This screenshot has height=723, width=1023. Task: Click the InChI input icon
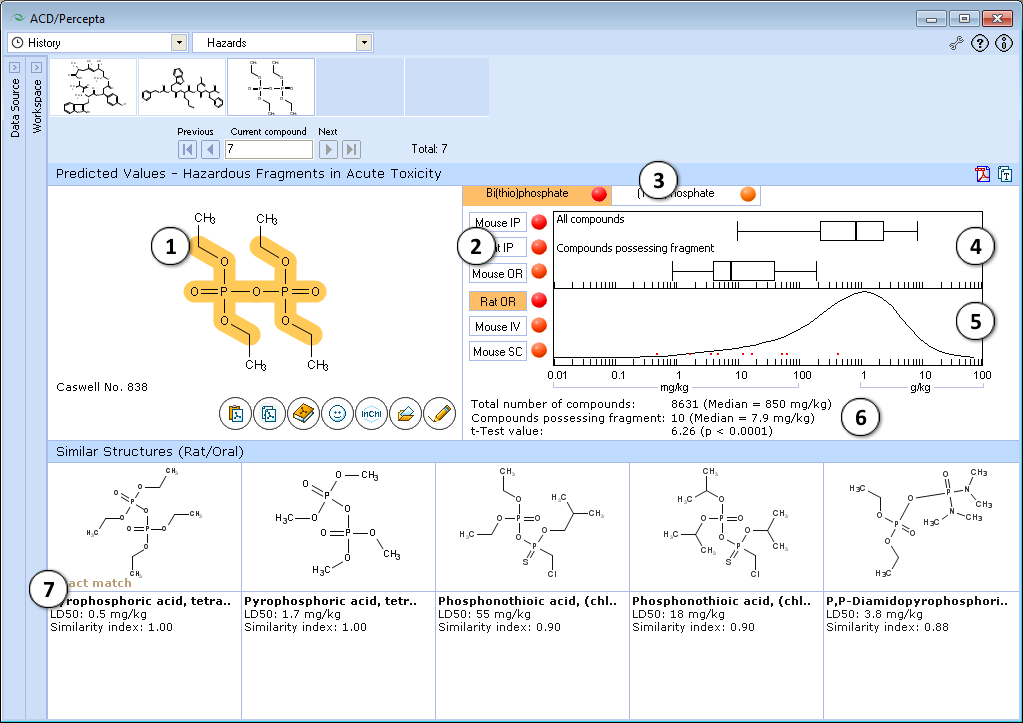[371, 414]
